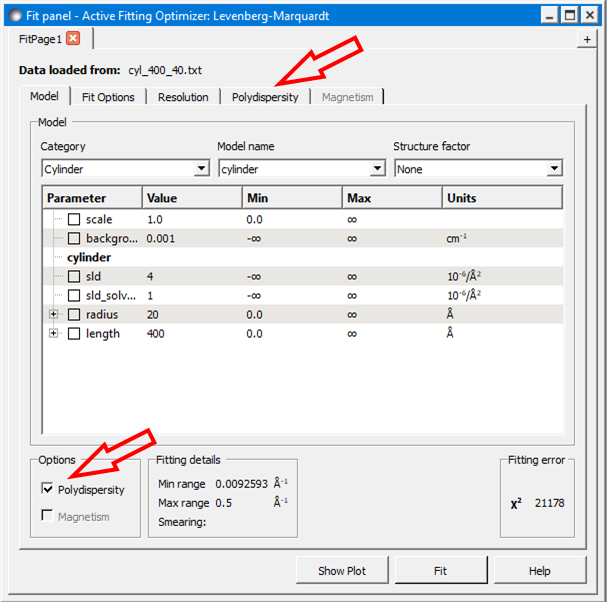Image resolution: width=607 pixels, height=602 pixels.
Task: Open the Structure factor dropdown
Action: 478,169
